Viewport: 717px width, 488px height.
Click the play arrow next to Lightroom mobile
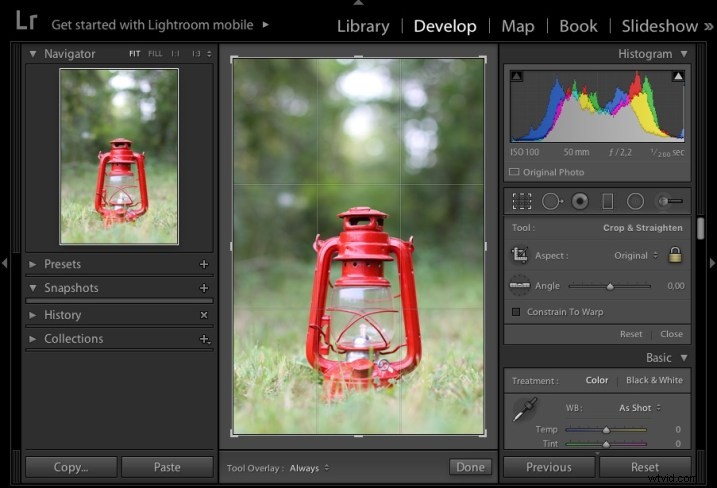point(266,25)
